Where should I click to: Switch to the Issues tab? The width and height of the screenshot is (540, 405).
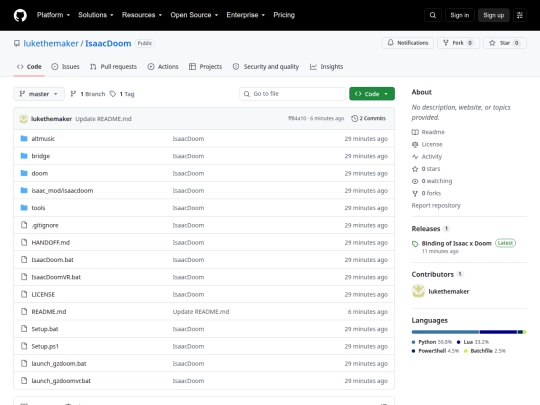65,67
